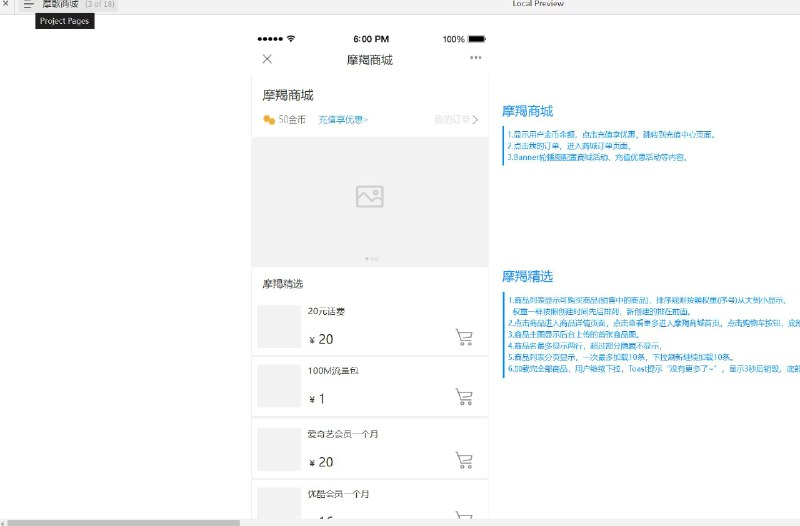Click annotation line starting 1.显示用户金币余额

pos(612,135)
